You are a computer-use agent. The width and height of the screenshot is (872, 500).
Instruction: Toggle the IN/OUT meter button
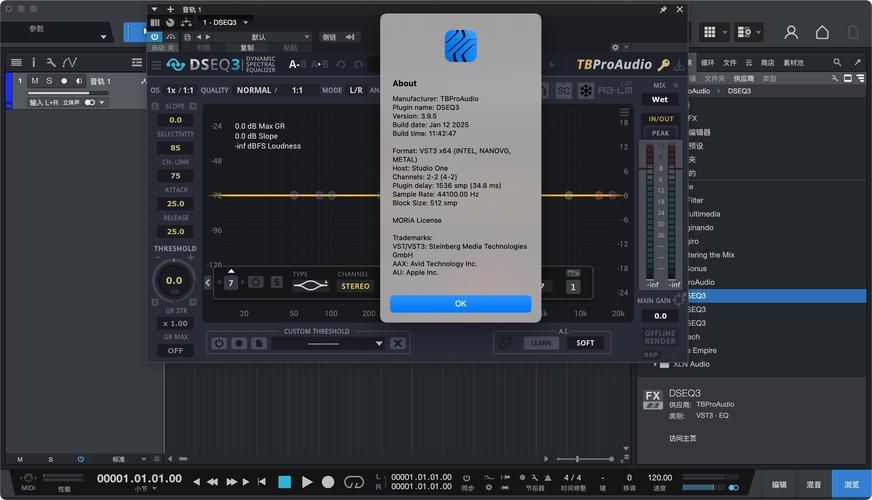tap(660, 118)
